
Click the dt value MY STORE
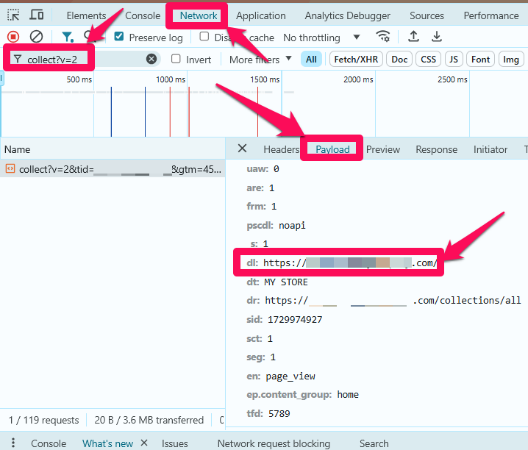[x=286, y=282]
